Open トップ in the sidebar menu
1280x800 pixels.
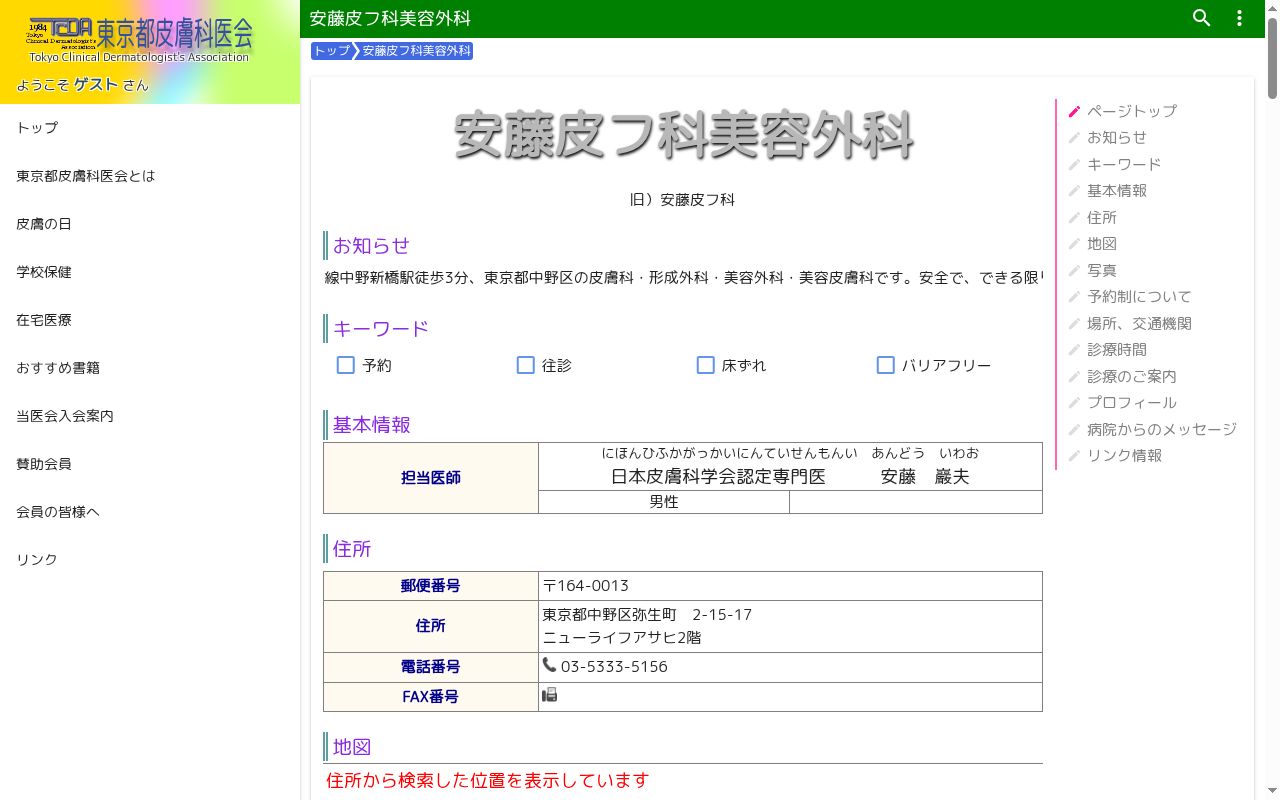(x=150, y=128)
